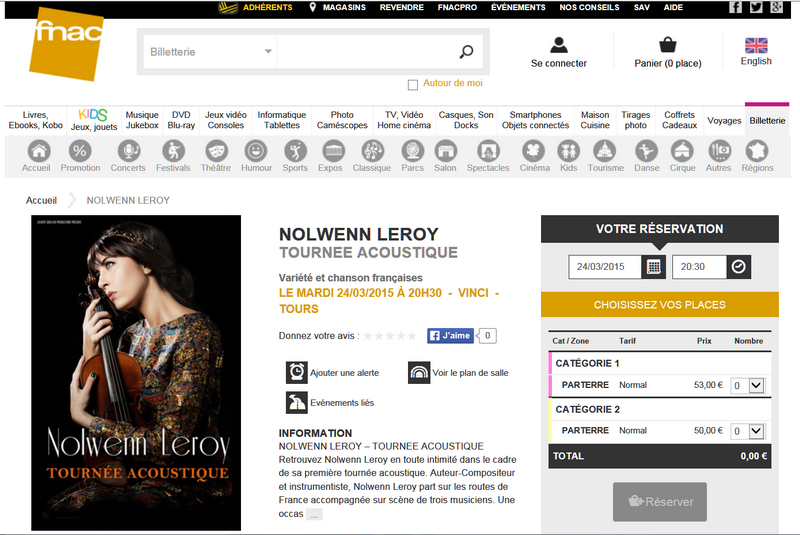Open the Fnacpro menu item
800x535 pixels.
click(x=457, y=7)
